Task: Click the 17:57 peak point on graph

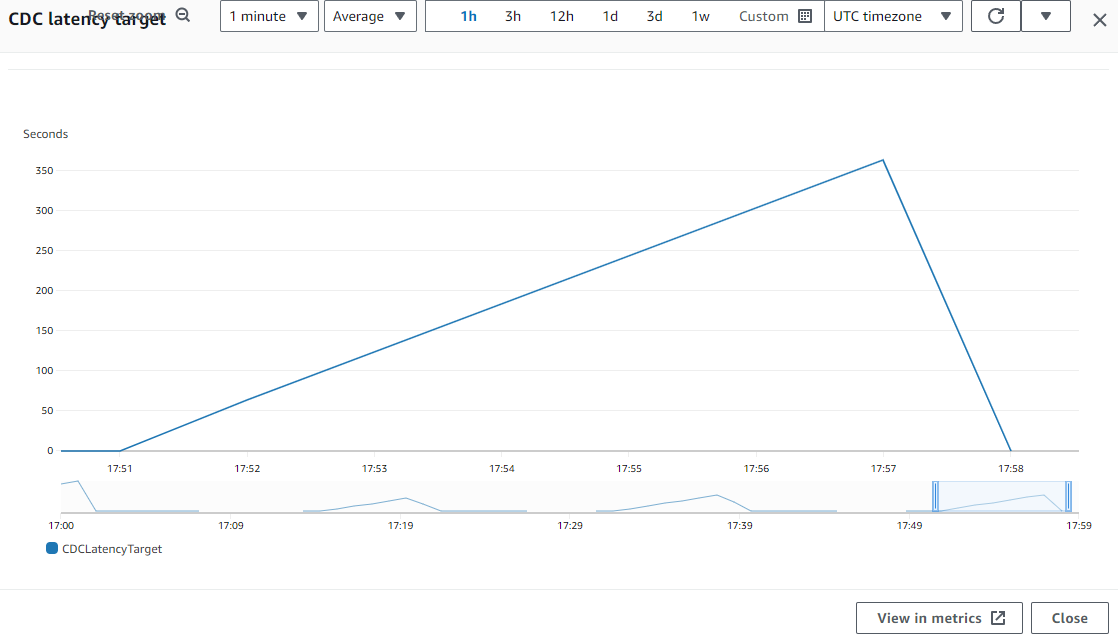Action: (883, 160)
